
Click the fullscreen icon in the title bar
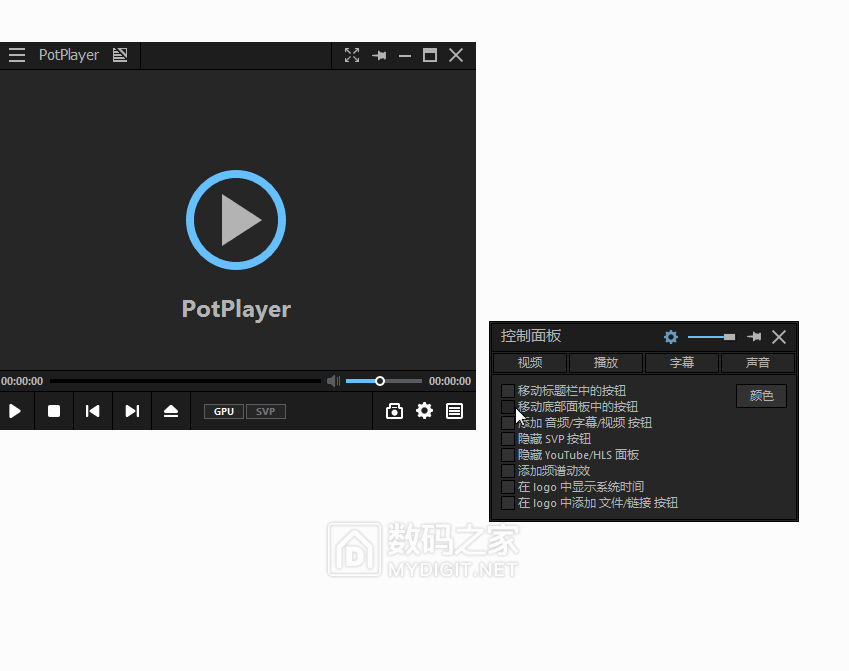(352, 55)
